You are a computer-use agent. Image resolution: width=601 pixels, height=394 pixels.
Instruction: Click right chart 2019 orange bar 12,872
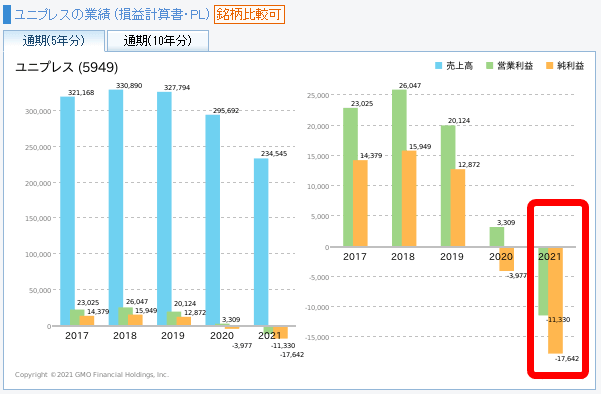458,207
